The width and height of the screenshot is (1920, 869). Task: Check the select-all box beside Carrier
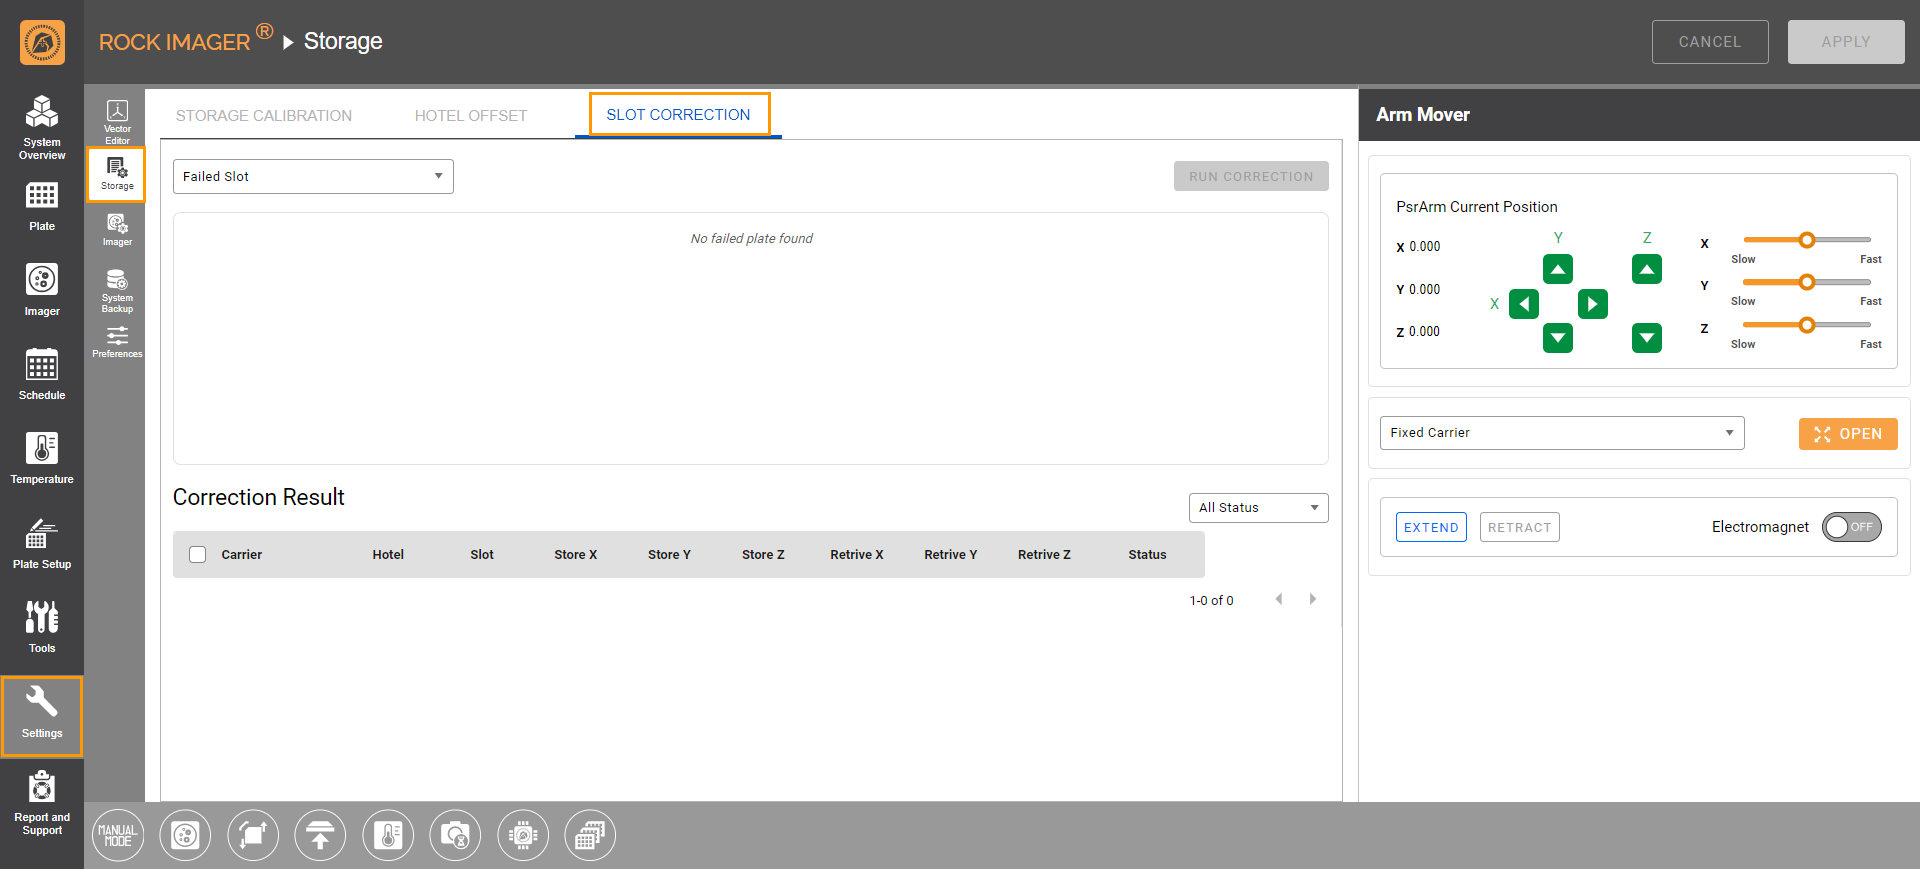pyautogui.click(x=198, y=555)
